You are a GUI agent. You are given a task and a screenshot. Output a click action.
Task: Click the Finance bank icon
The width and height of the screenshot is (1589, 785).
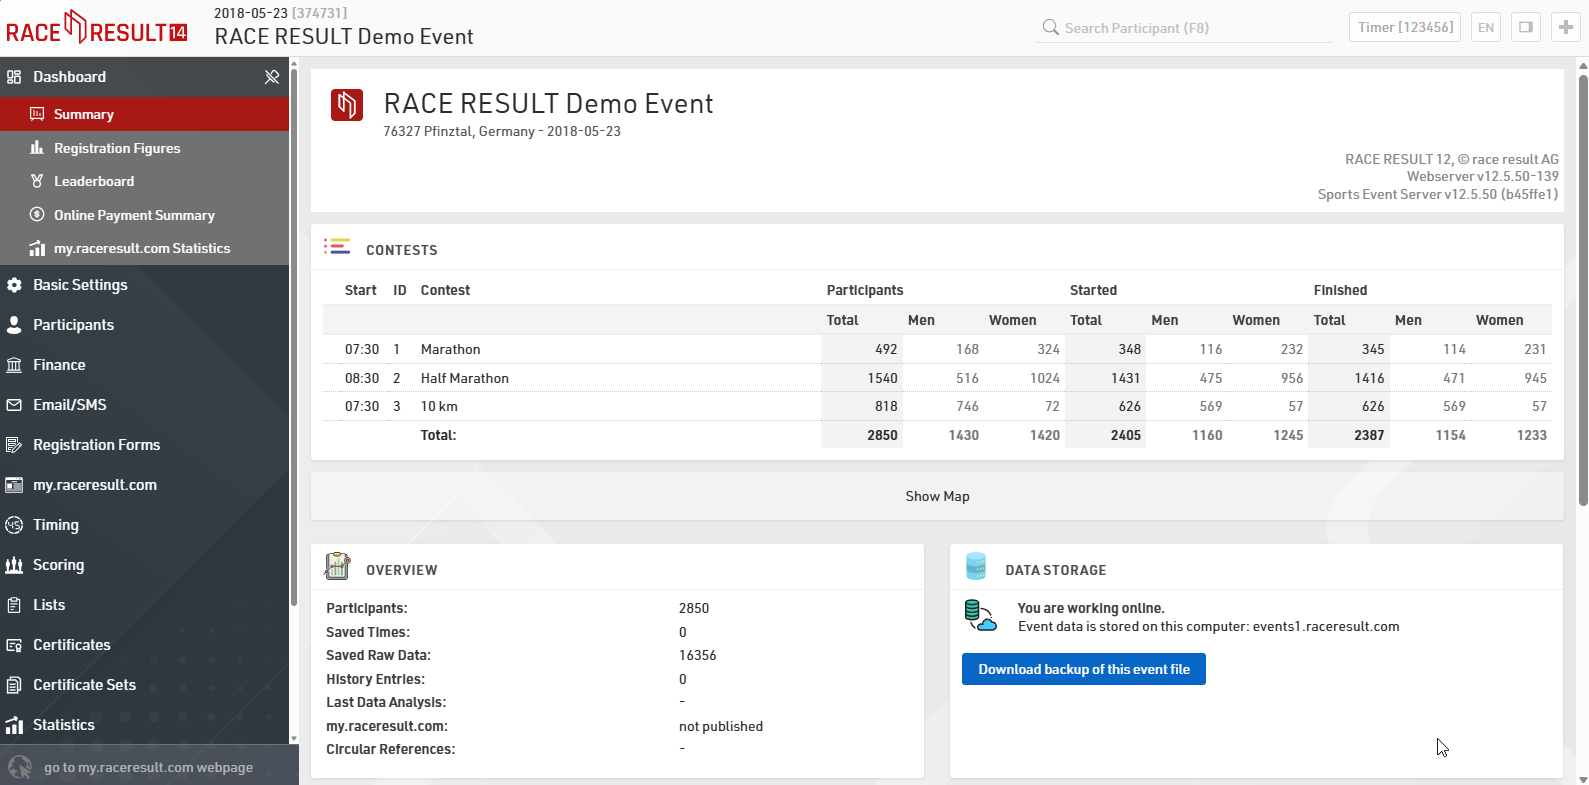pyautogui.click(x=14, y=365)
